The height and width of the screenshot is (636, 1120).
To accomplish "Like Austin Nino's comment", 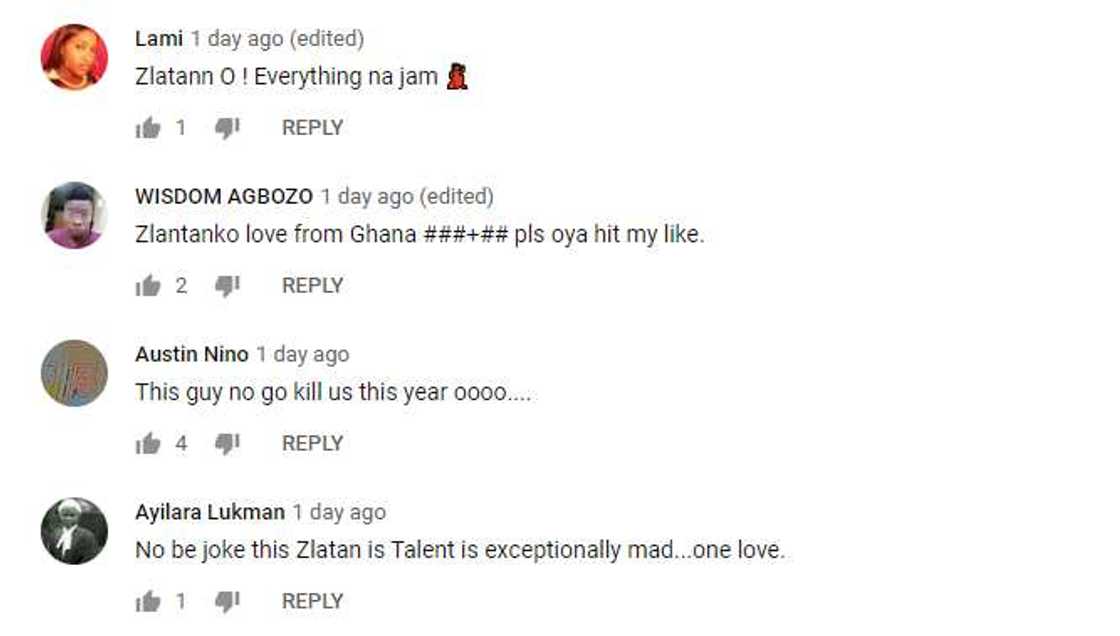I will tap(148, 444).
